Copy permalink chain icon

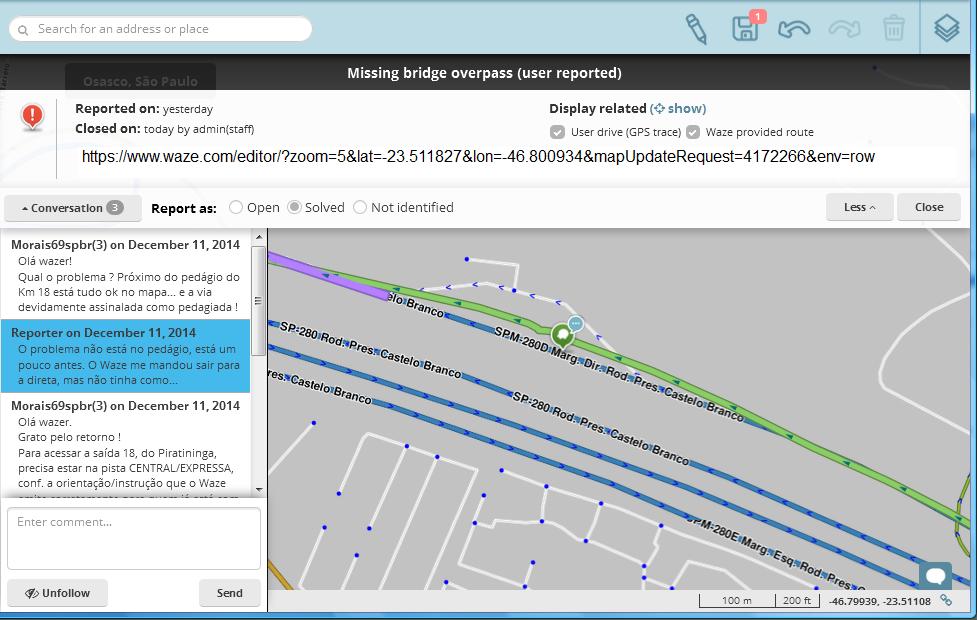(x=946, y=601)
